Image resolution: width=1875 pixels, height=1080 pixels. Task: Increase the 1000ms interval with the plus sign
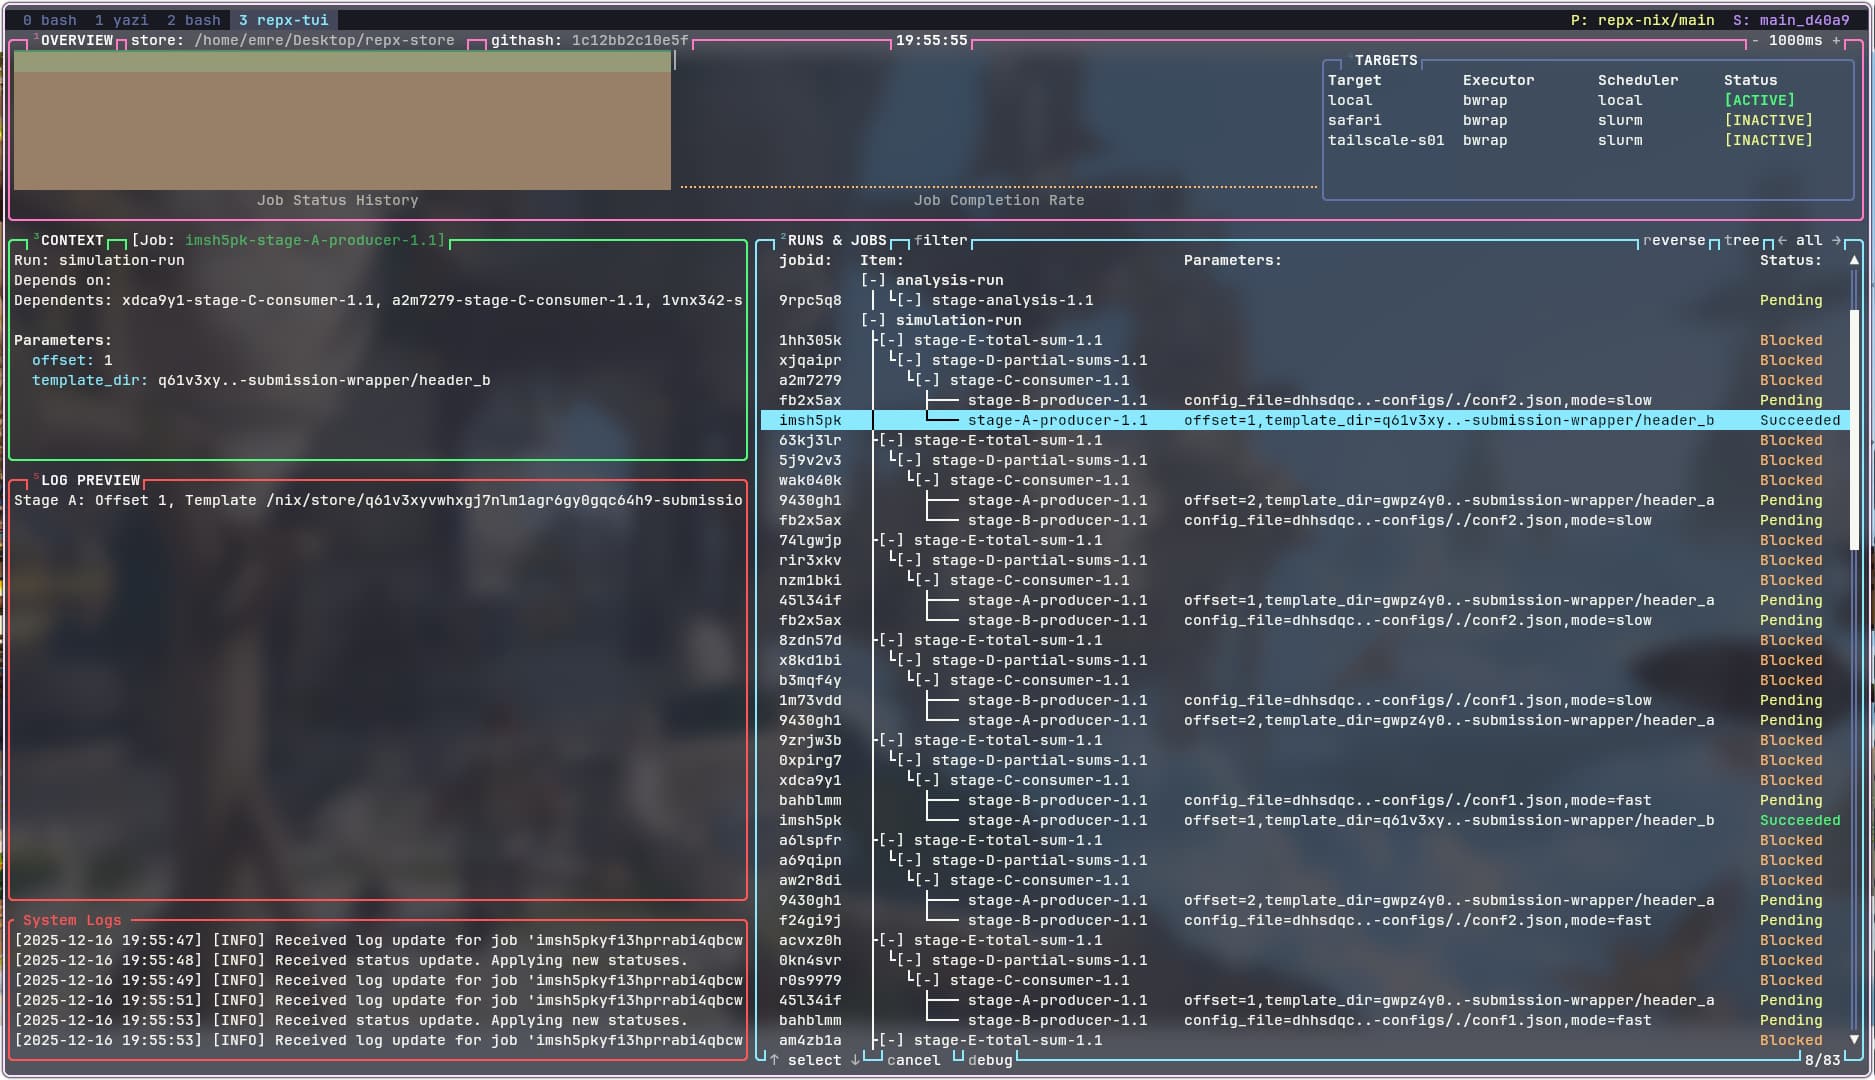pos(1836,41)
